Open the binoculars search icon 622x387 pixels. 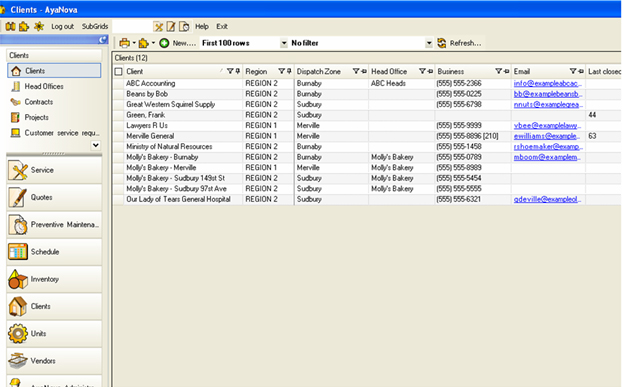tap(10, 27)
